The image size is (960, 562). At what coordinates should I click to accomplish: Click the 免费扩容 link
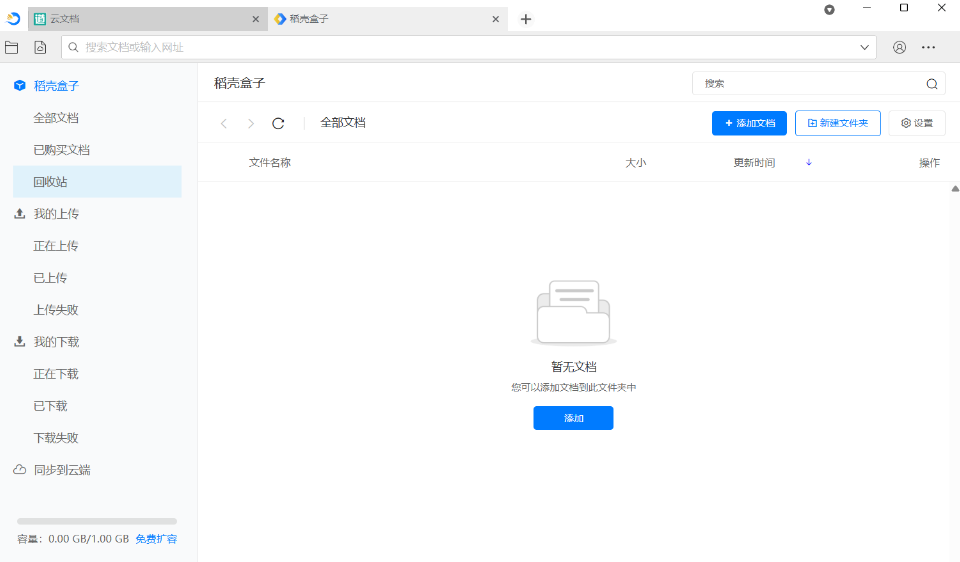point(156,539)
